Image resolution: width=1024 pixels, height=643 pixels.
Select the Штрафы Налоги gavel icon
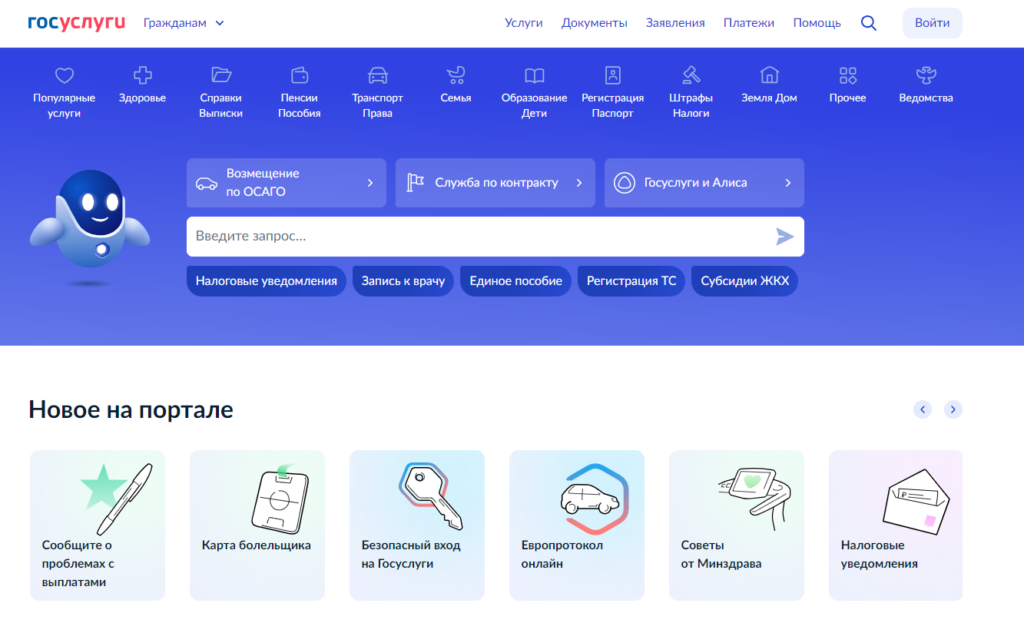coord(691,76)
